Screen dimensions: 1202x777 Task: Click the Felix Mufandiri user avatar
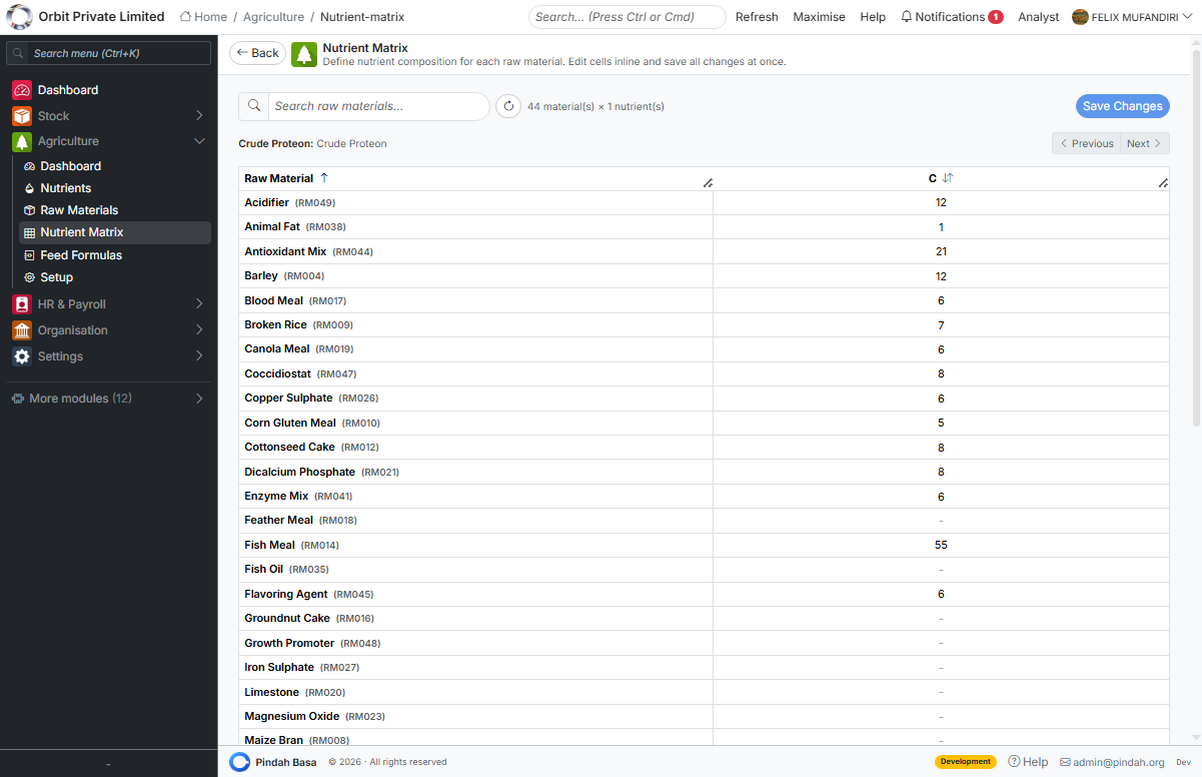pos(1080,17)
